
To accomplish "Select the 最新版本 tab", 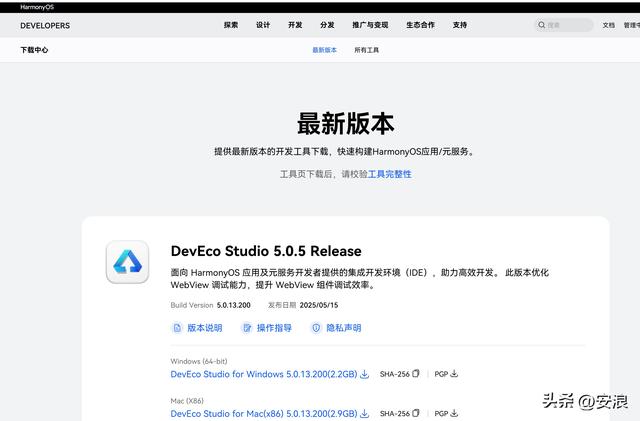I will 324,50.
